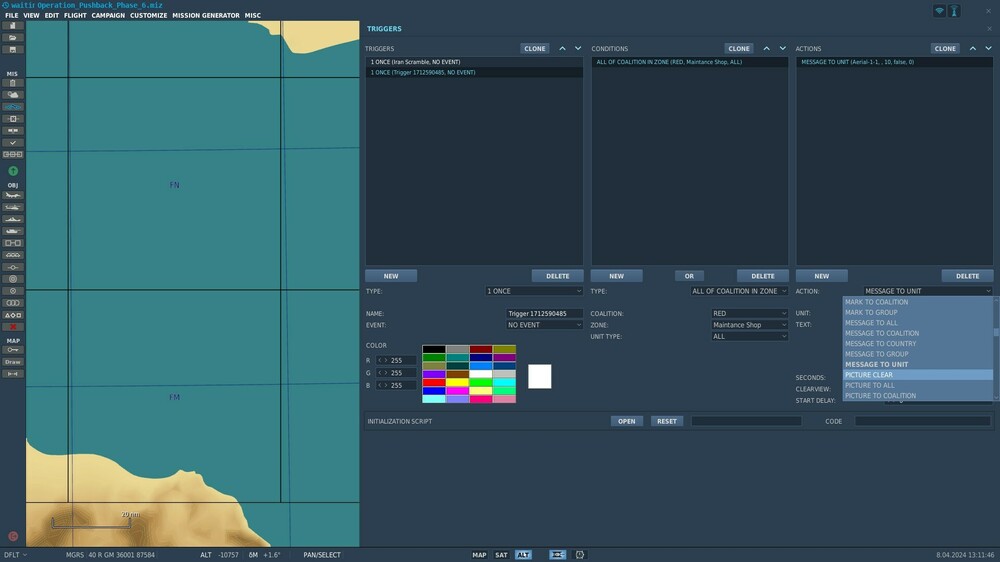Viewport: 1000px width, 562px height.
Task: Open the mission goals checkmark icon
Action: (13, 143)
